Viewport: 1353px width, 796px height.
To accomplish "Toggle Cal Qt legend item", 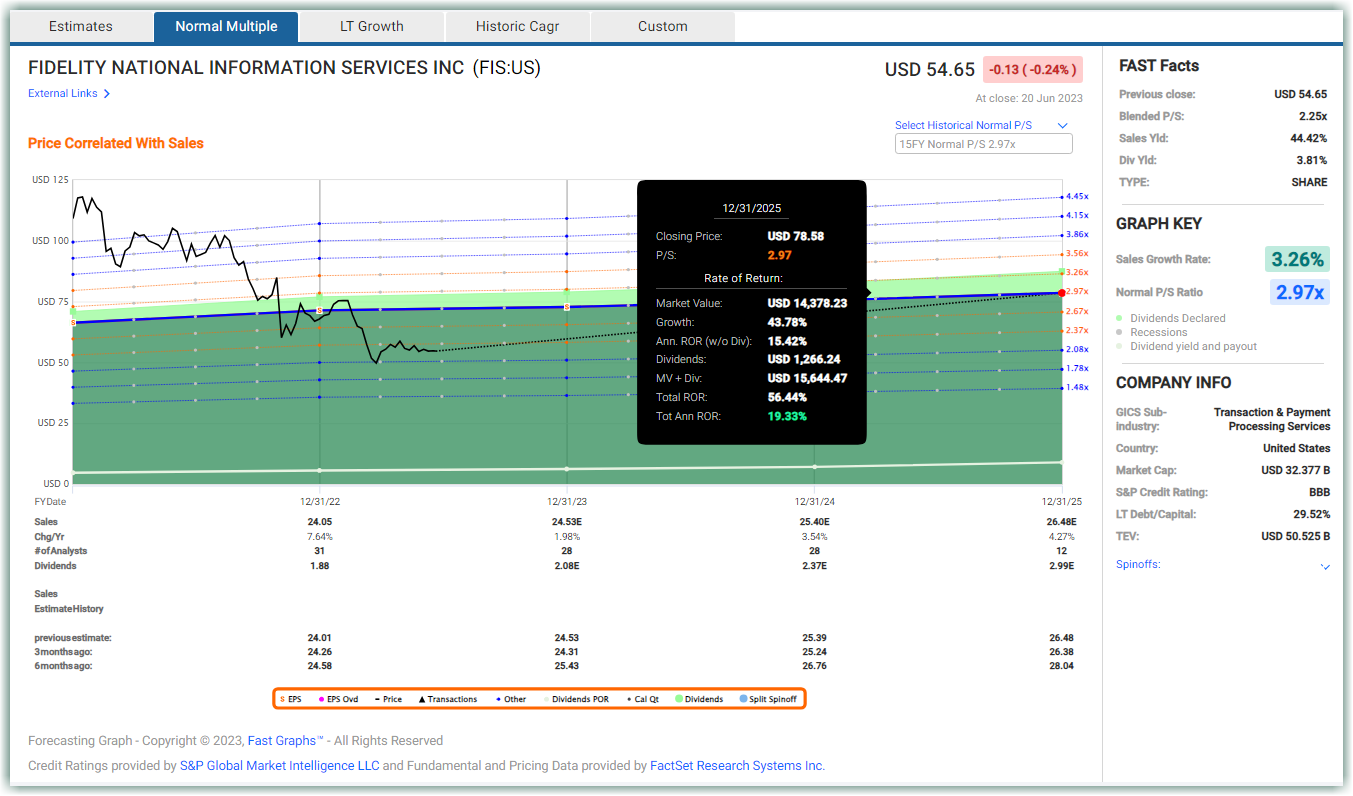I will (x=643, y=699).
